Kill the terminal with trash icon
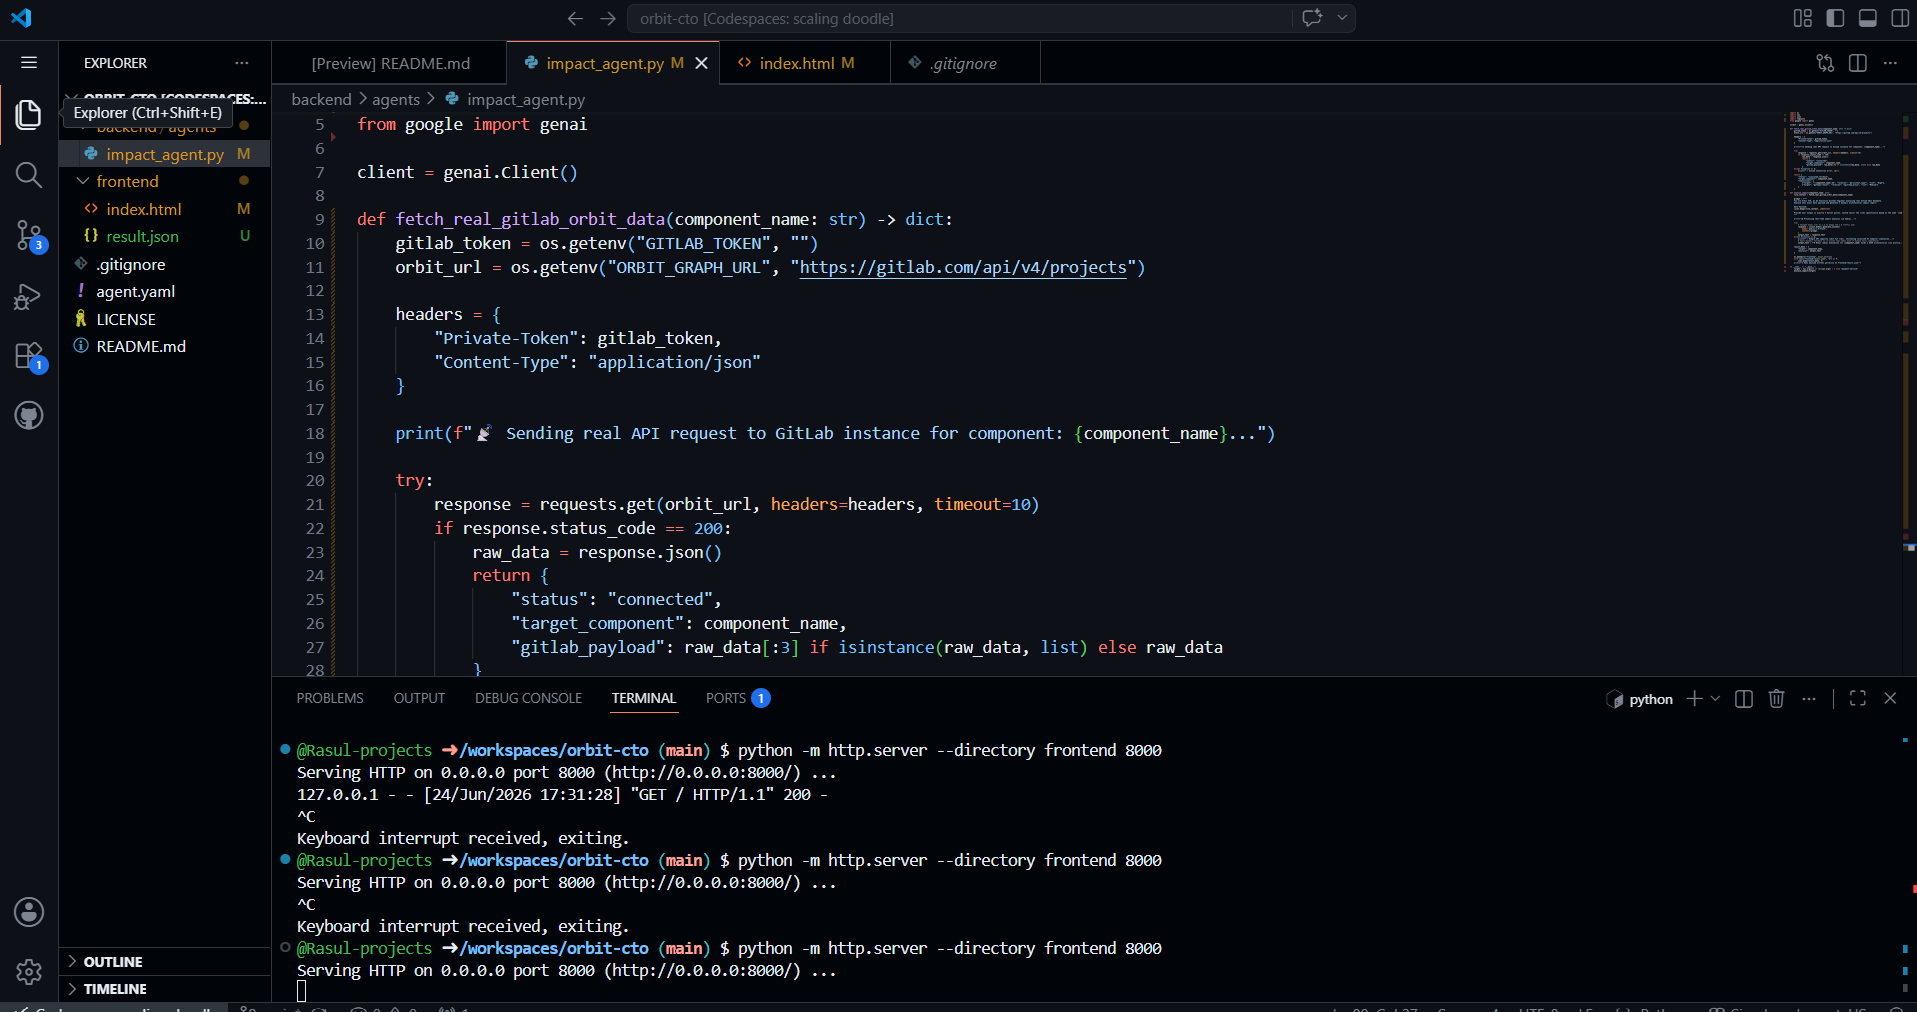Screen dimensions: 1917x1012 pyautogui.click(x=1777, y=699)
